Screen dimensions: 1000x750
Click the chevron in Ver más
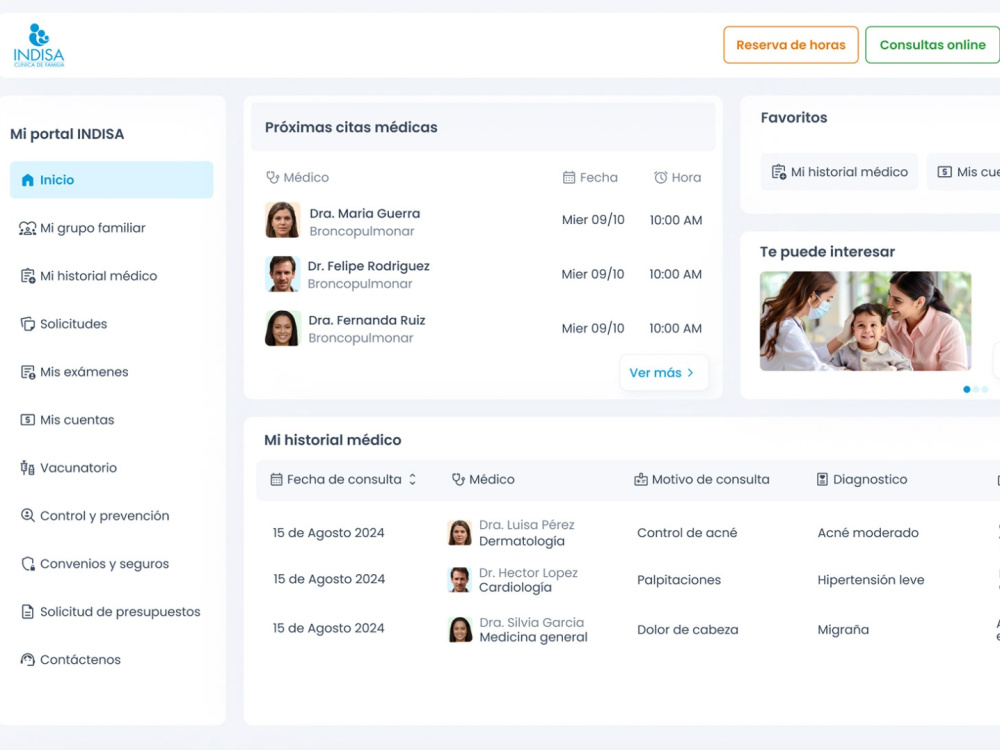coord(690,372)
